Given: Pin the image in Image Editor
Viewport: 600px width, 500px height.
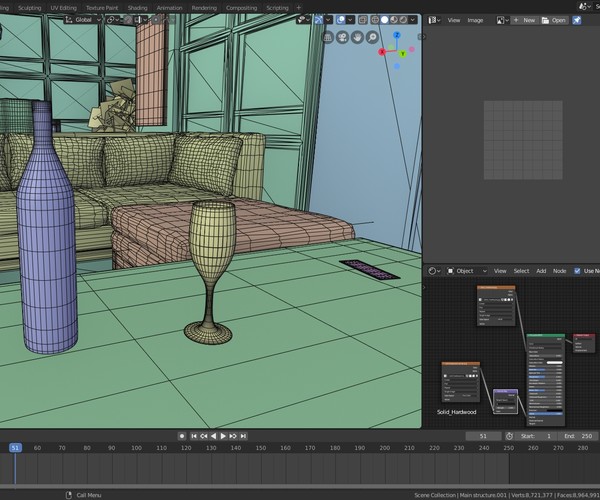Looking at the screenshot, I should [578, 20].
